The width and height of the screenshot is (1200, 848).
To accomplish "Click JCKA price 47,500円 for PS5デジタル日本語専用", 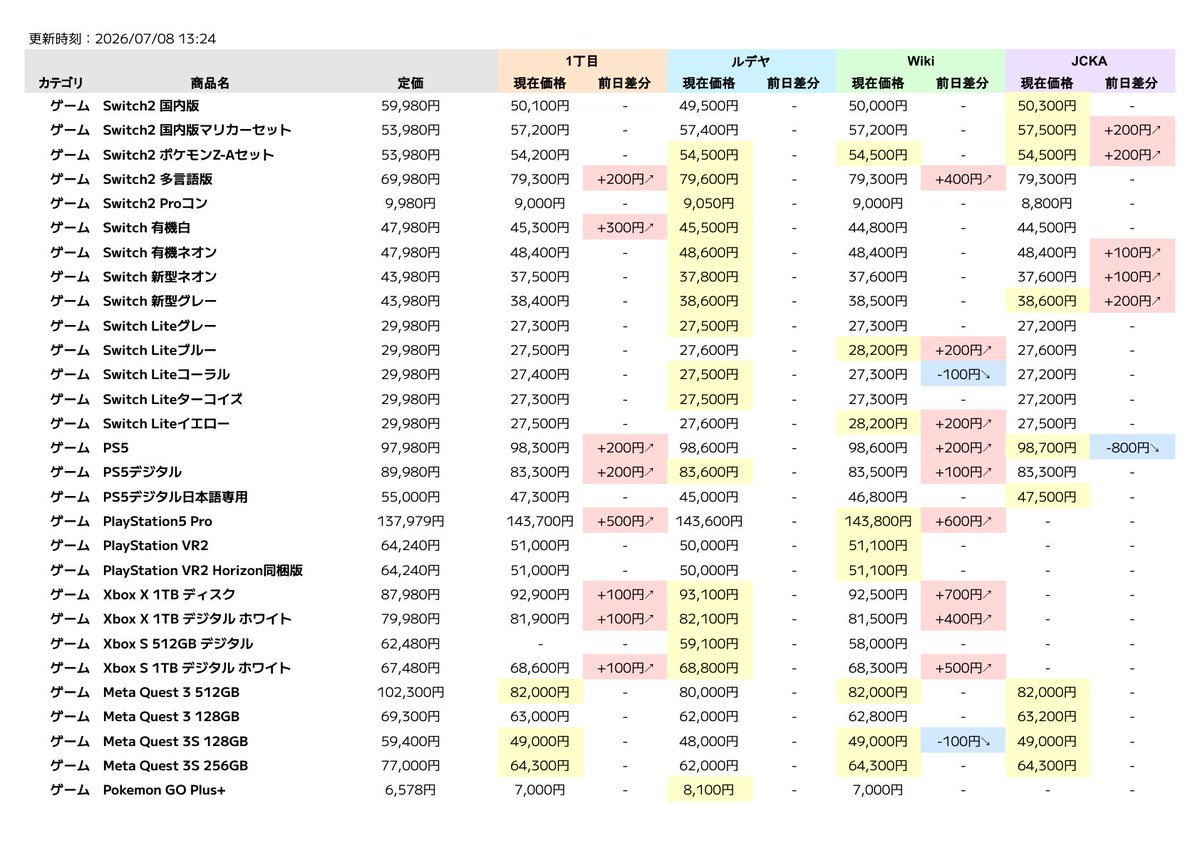I will pos(1047,497).
